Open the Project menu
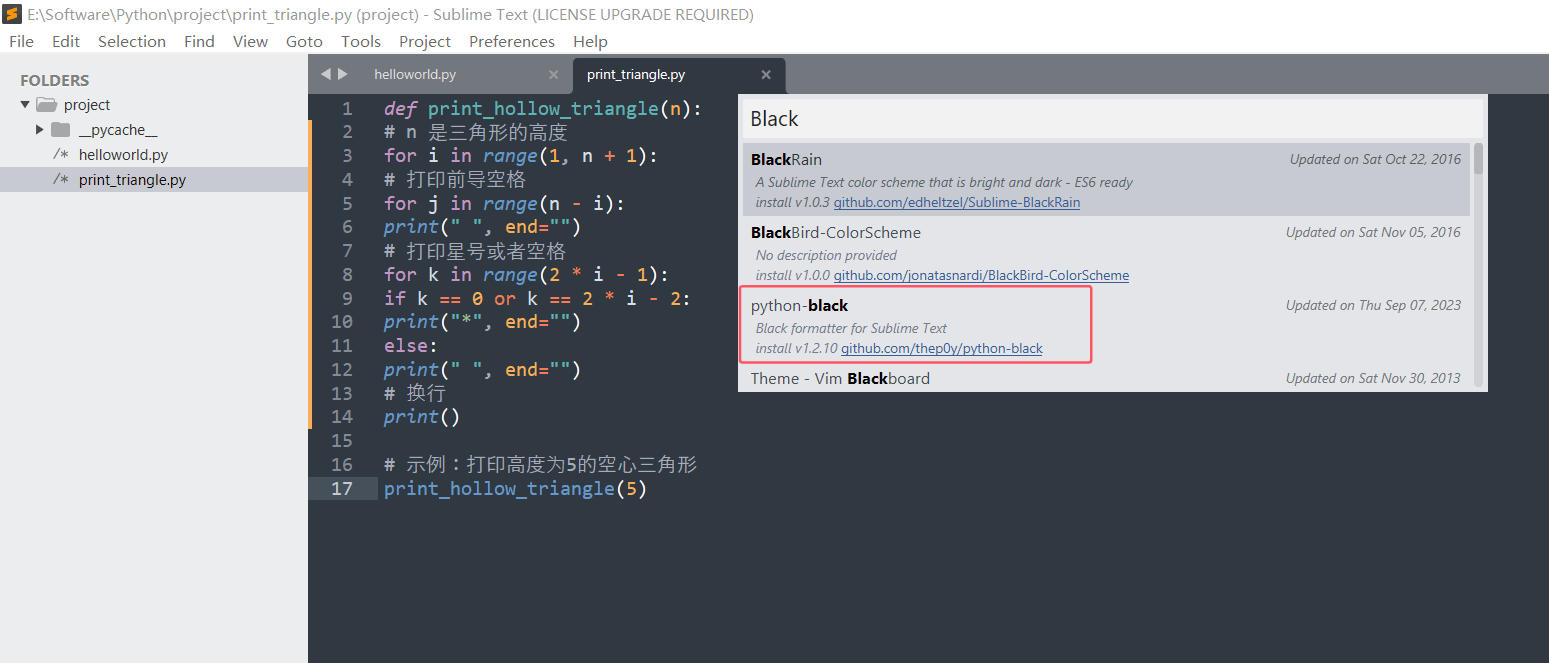The width and height of the screenshot is (1549, 663). tap(425, 41)
